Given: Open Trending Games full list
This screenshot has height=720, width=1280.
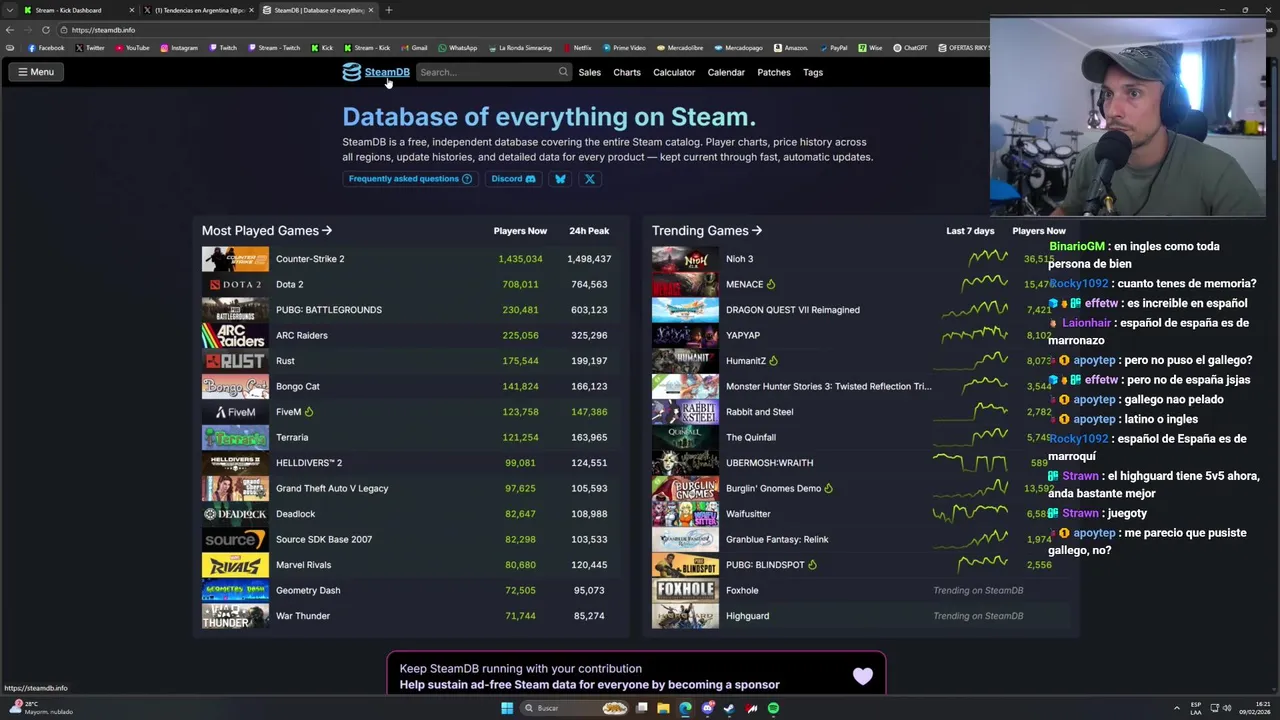Looking at the screenshot, I should [707, 231].
